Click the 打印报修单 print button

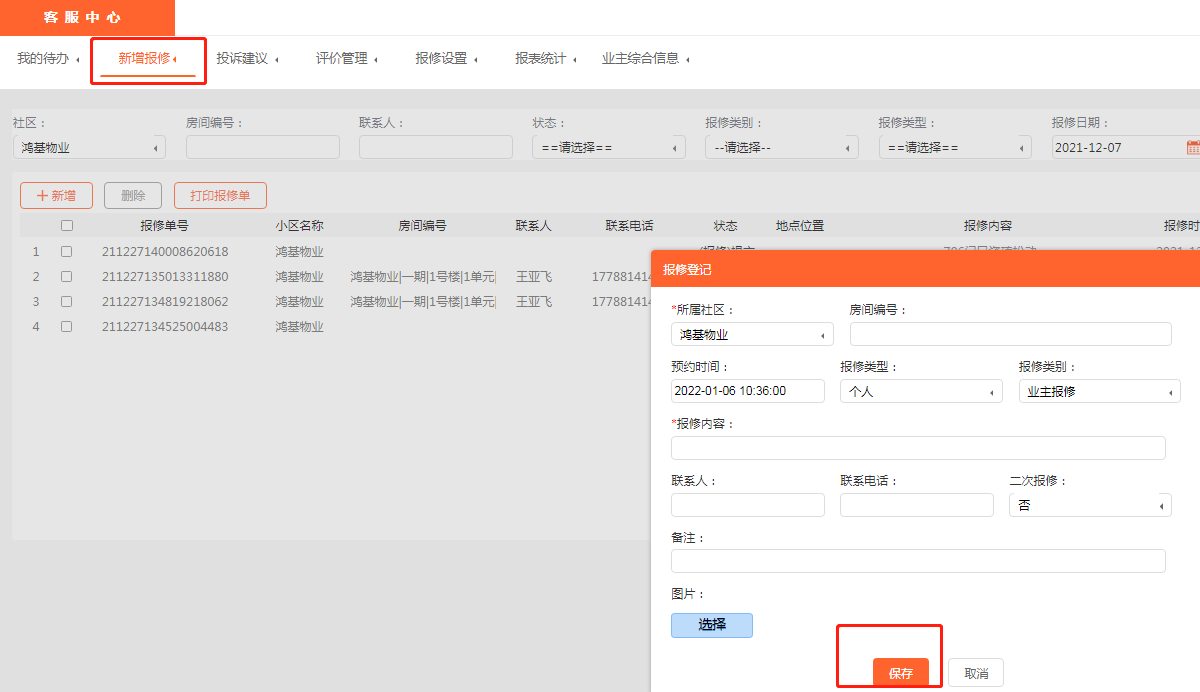coord(220,196)
